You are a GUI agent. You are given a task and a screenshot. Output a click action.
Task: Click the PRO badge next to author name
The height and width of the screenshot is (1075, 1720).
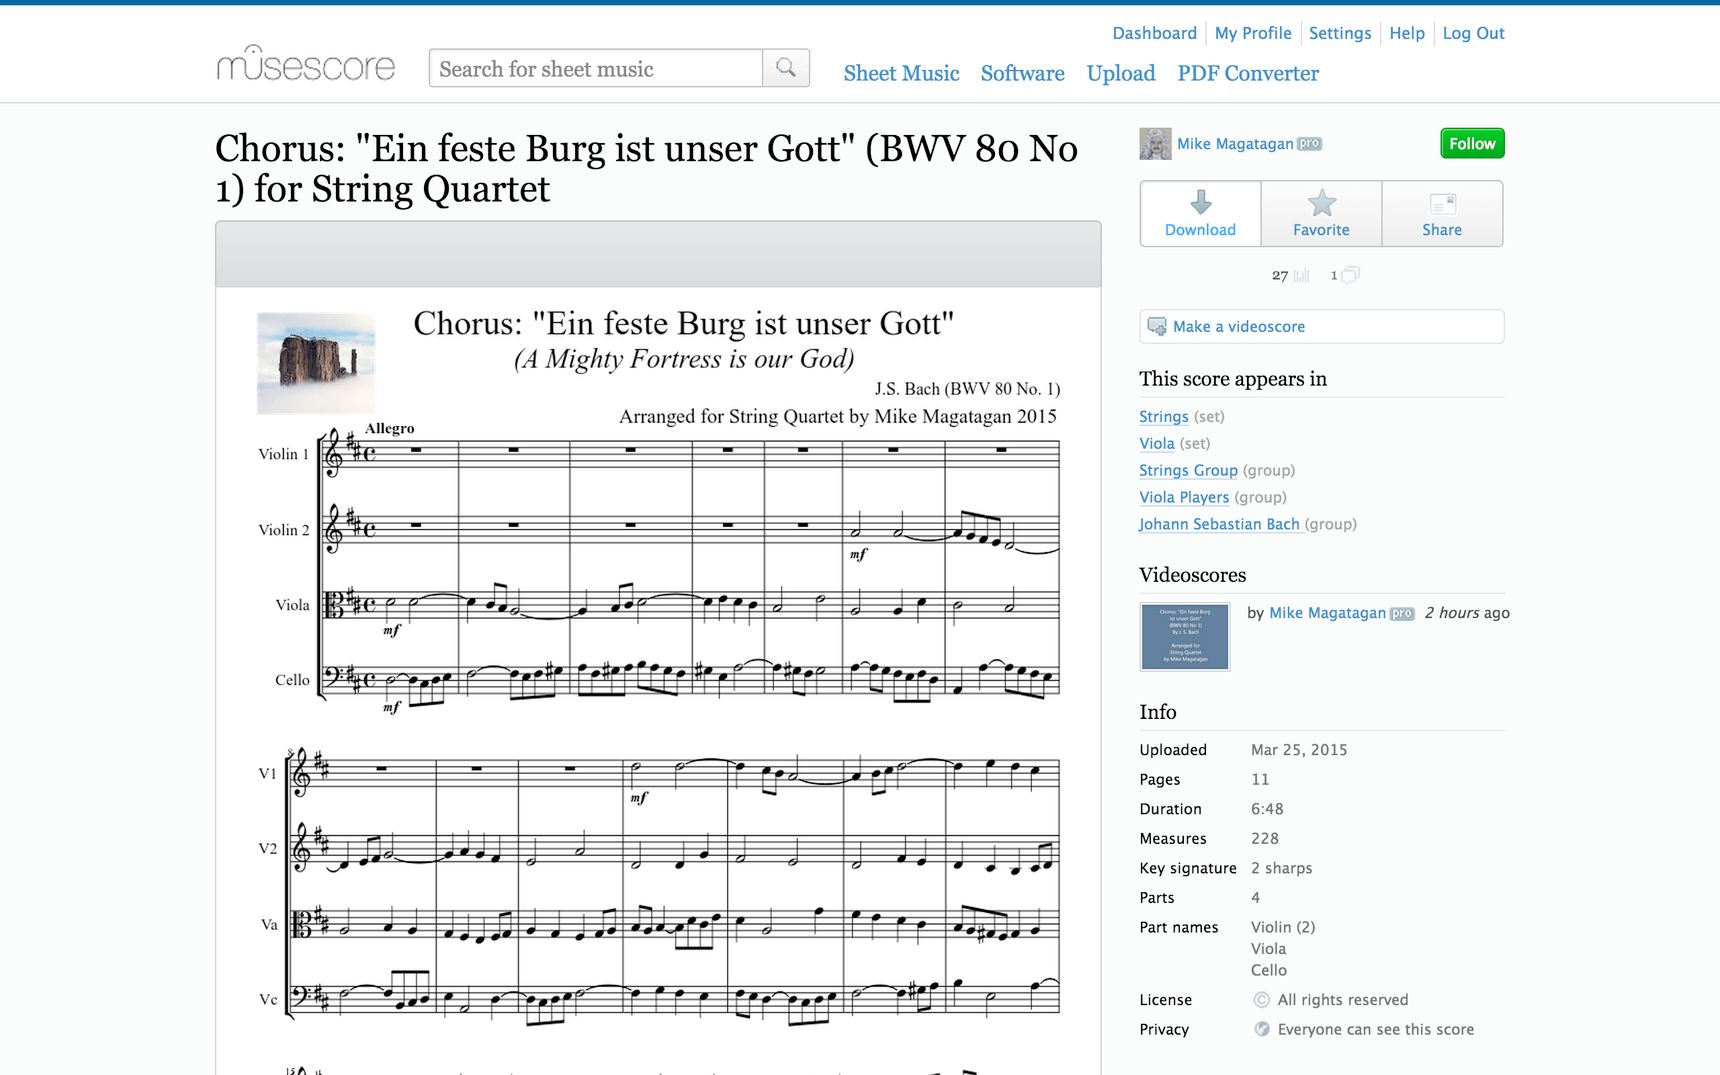pyautogui.click(x=1309, y=144)
